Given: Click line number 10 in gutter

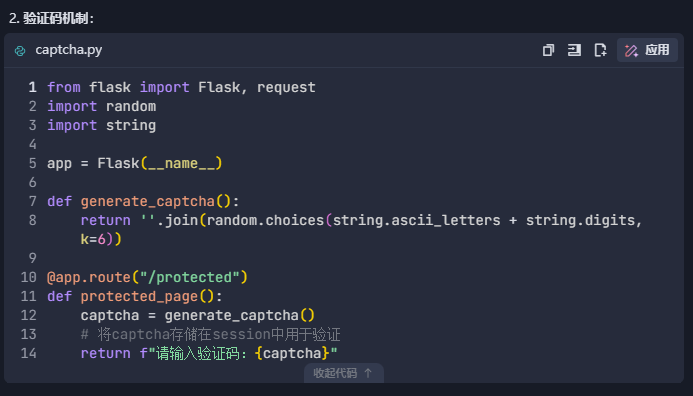Looking at the screenshot, I should pos(28,277).
